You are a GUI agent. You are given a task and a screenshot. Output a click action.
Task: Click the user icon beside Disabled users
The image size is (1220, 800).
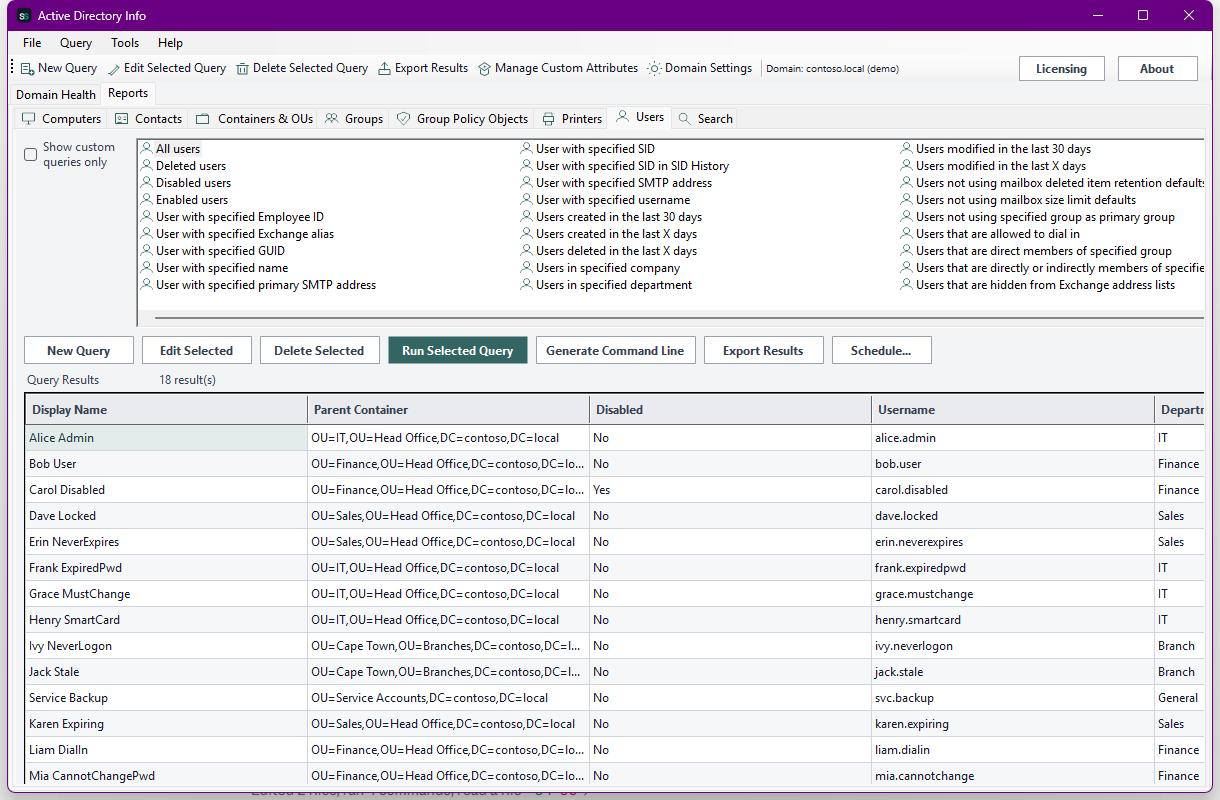147,183
